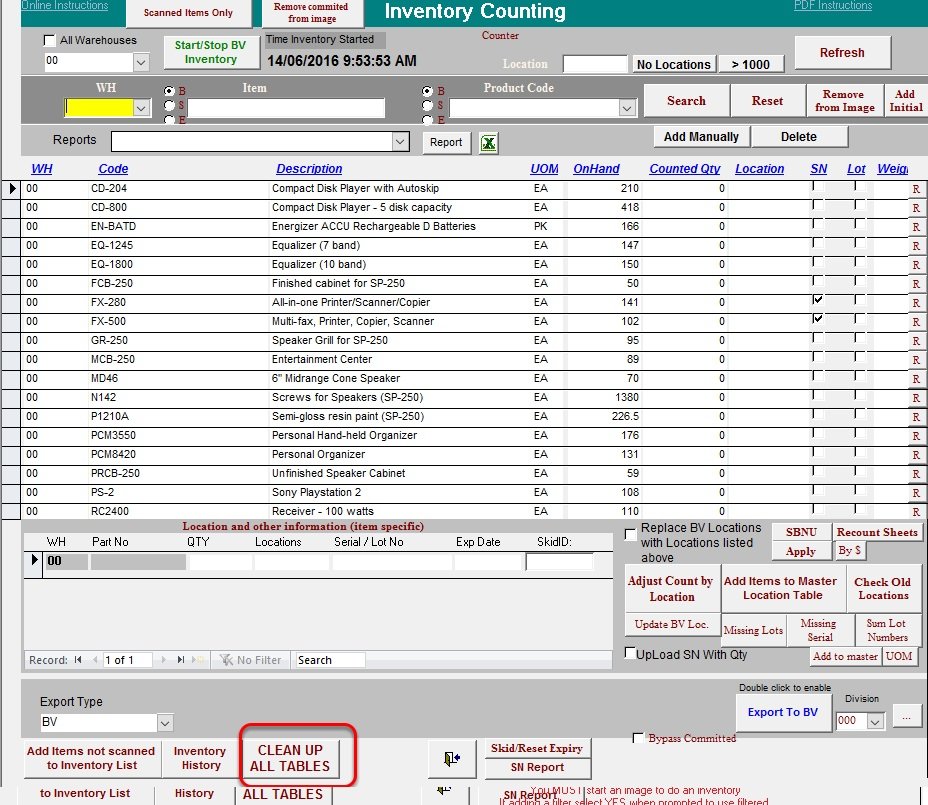The height and width of the screenshot is (805, 928).
Task: Check the Bypass Committed option
Action: click(x=639, y=738)
